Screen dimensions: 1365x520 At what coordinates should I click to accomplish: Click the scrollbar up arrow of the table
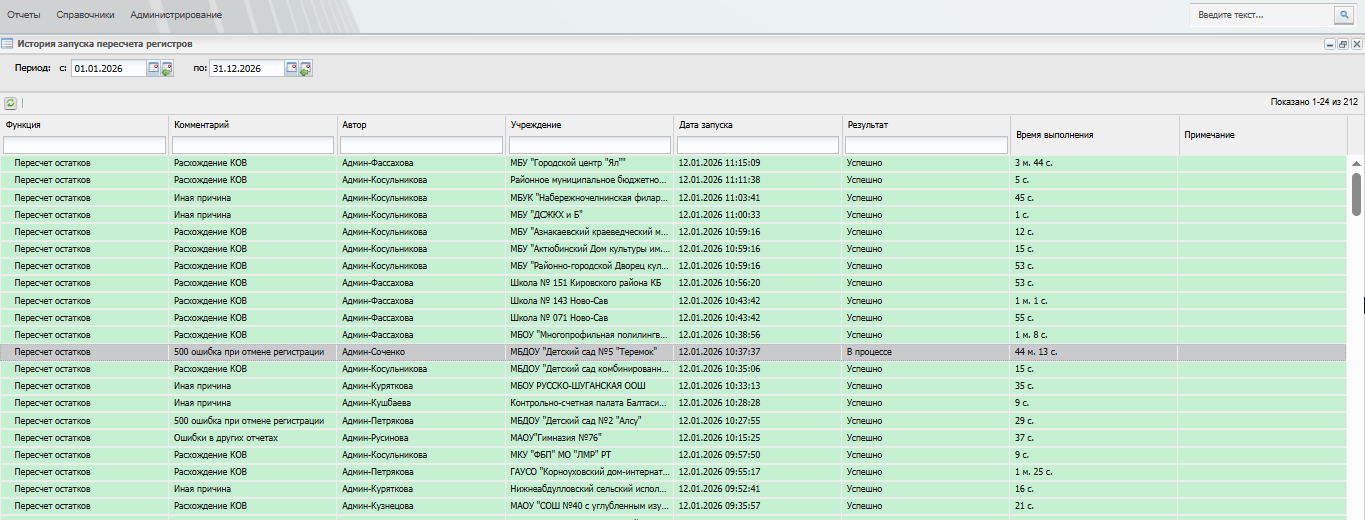click(1356, 162)
